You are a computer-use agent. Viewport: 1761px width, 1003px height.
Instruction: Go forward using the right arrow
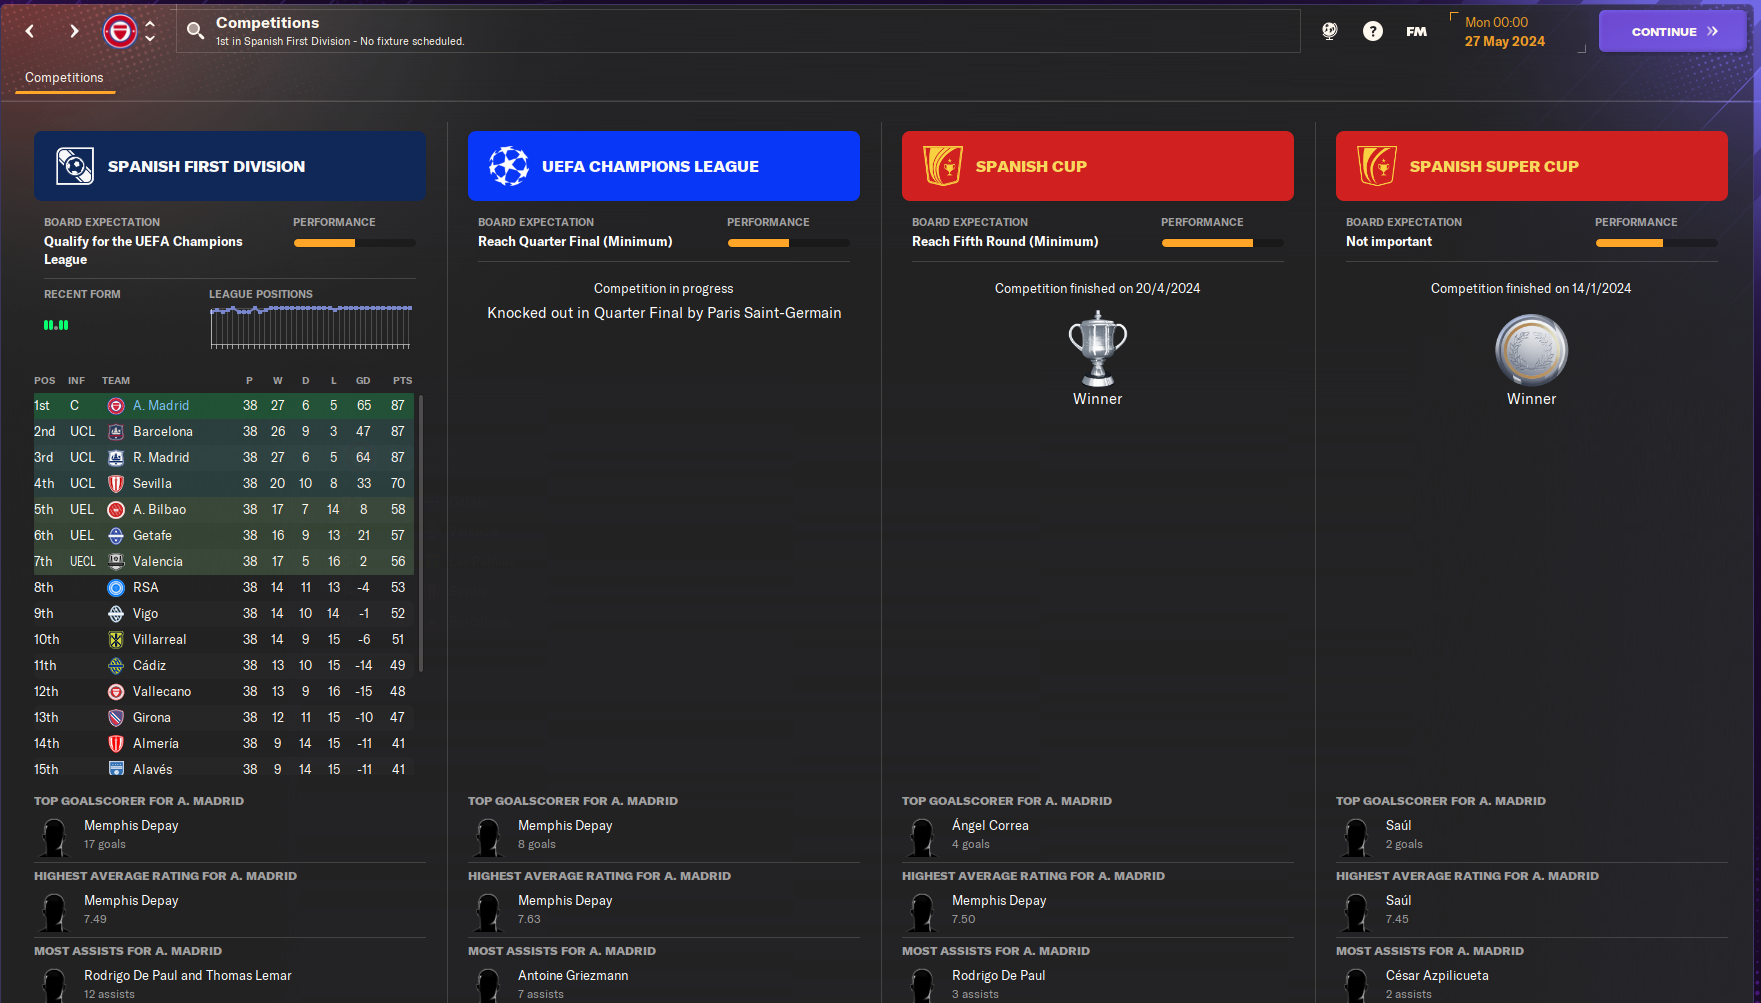(74, 31)
